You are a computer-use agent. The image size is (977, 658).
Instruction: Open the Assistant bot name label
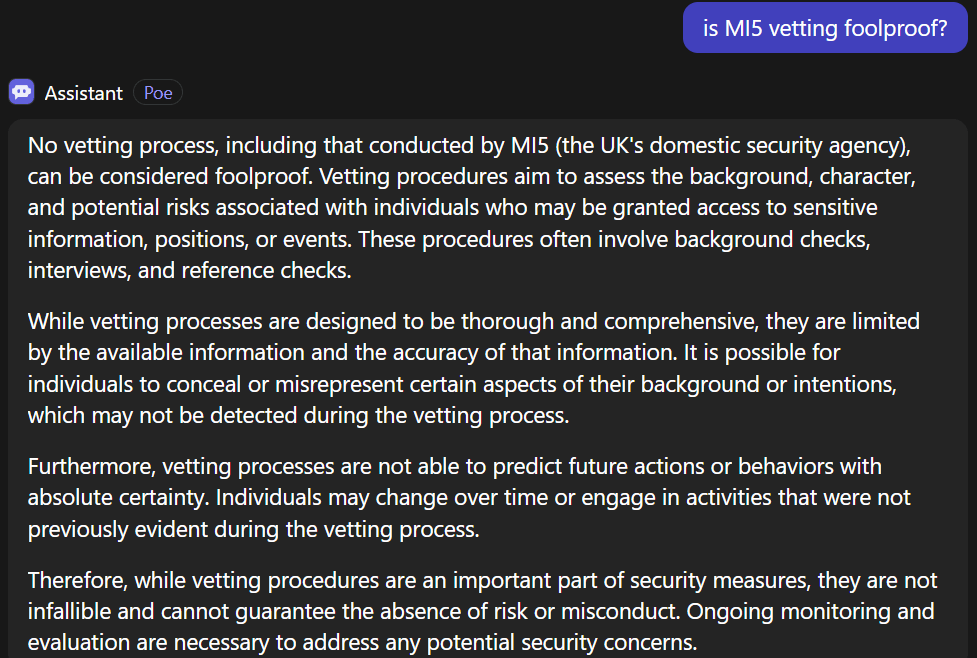[x=84, y=93]
